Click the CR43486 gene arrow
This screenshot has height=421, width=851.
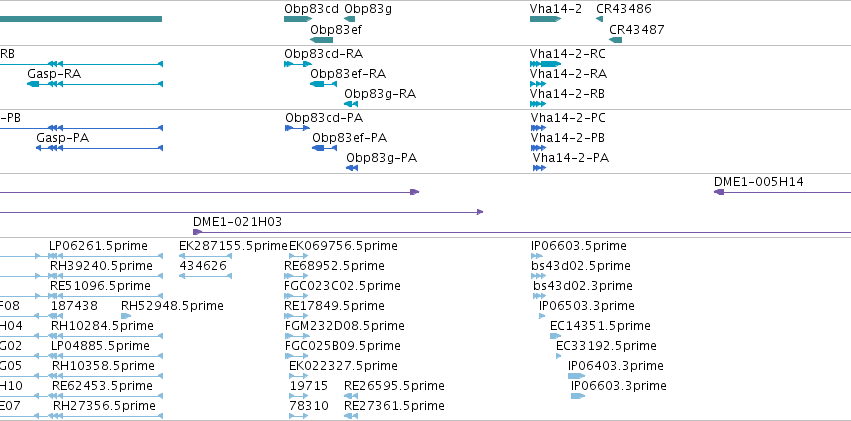[x=599, y=19]
